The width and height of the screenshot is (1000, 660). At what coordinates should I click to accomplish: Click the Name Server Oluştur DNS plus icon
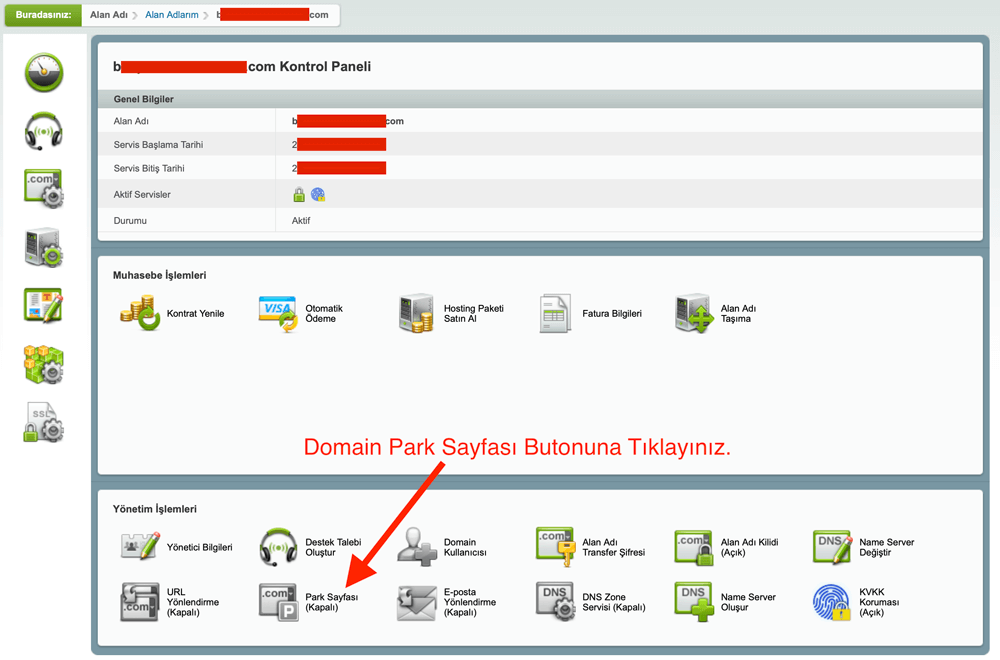(x=695, y=601)
